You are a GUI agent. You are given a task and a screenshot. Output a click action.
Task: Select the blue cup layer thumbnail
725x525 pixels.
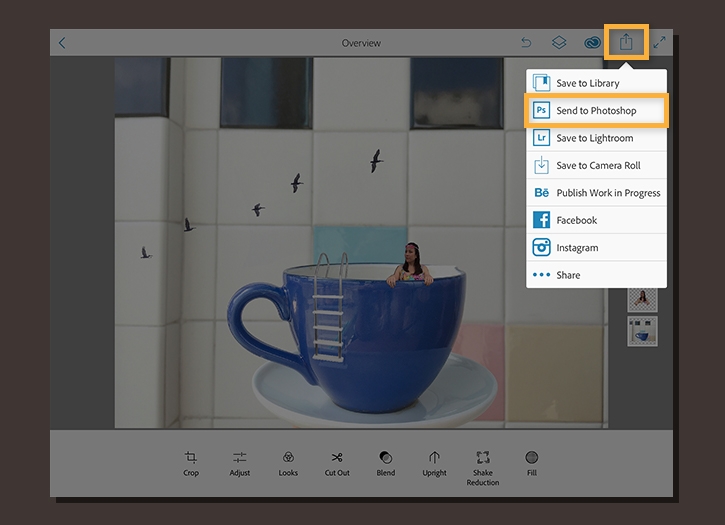[642, 331]
